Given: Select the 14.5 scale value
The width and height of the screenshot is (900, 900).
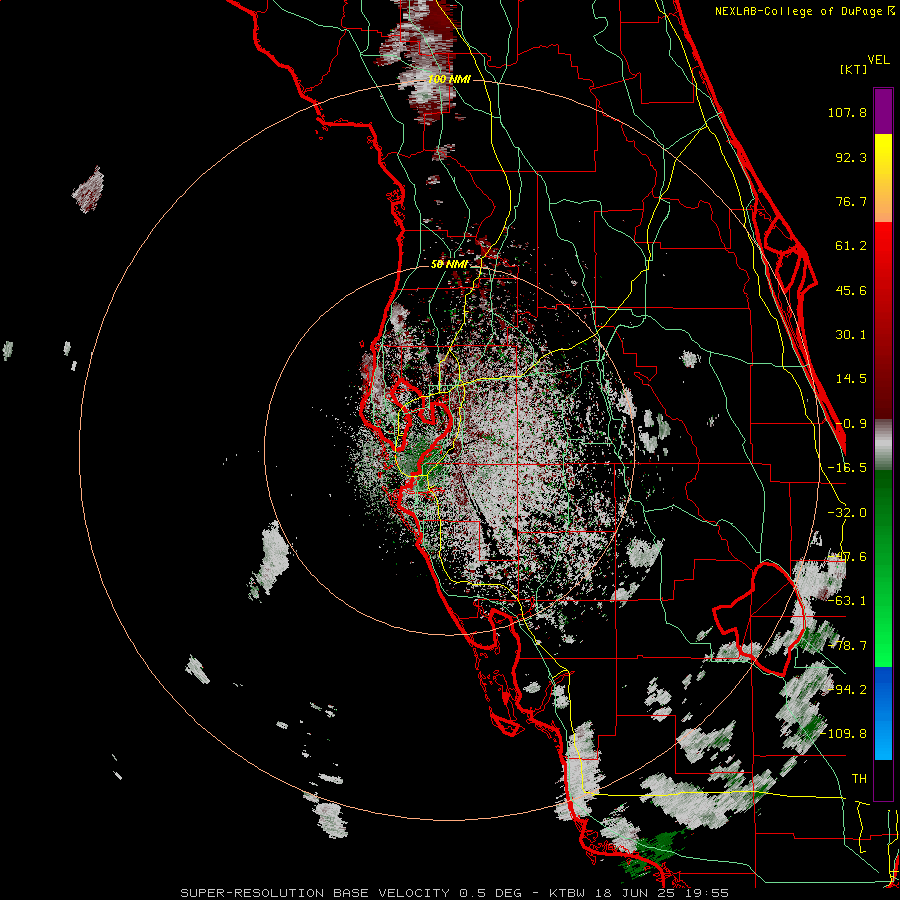Looking at the screenshot, I should tap(851, 379).
